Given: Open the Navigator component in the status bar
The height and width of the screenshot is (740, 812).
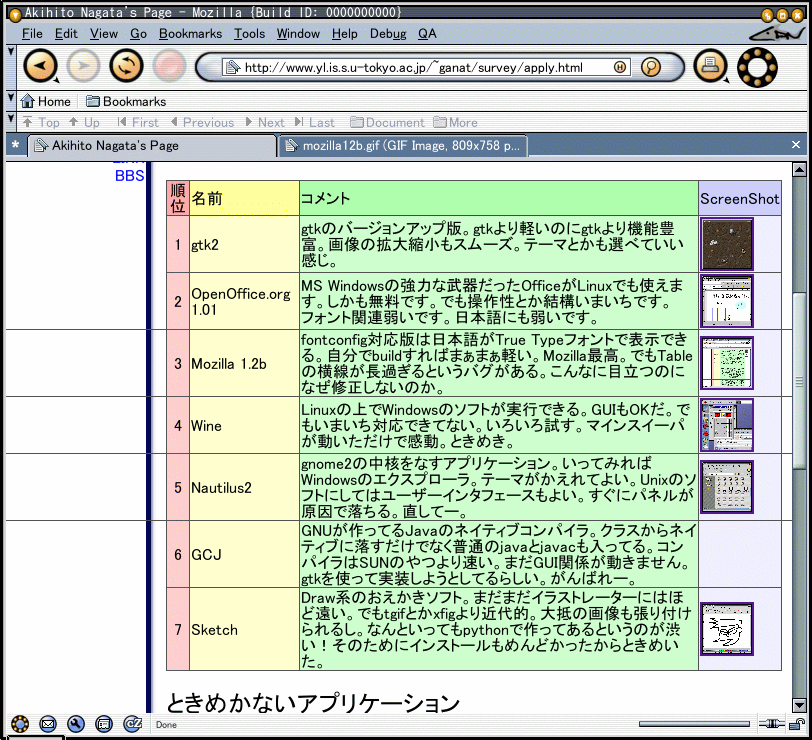Looking at the screenshot, I should tap(20, 723).
